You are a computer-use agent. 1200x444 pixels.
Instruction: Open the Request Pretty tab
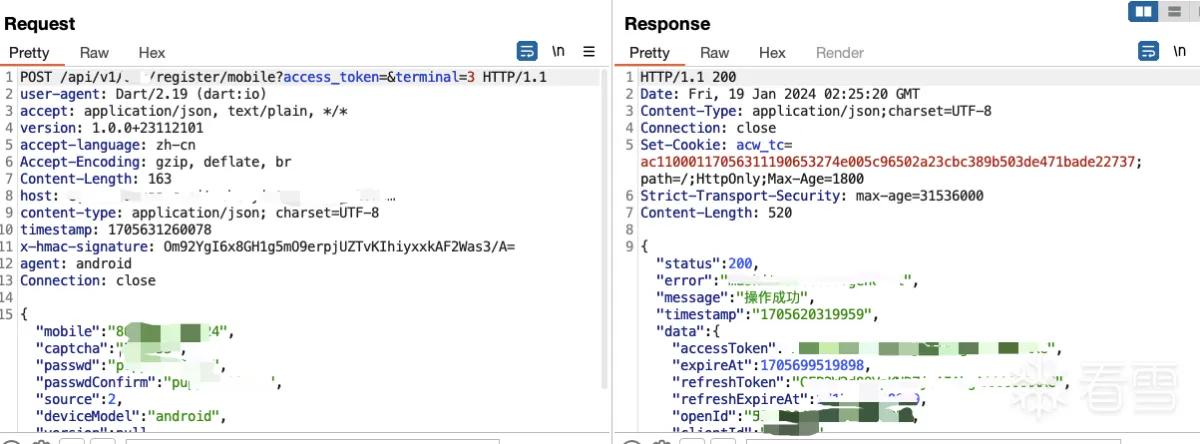point(29,52)
